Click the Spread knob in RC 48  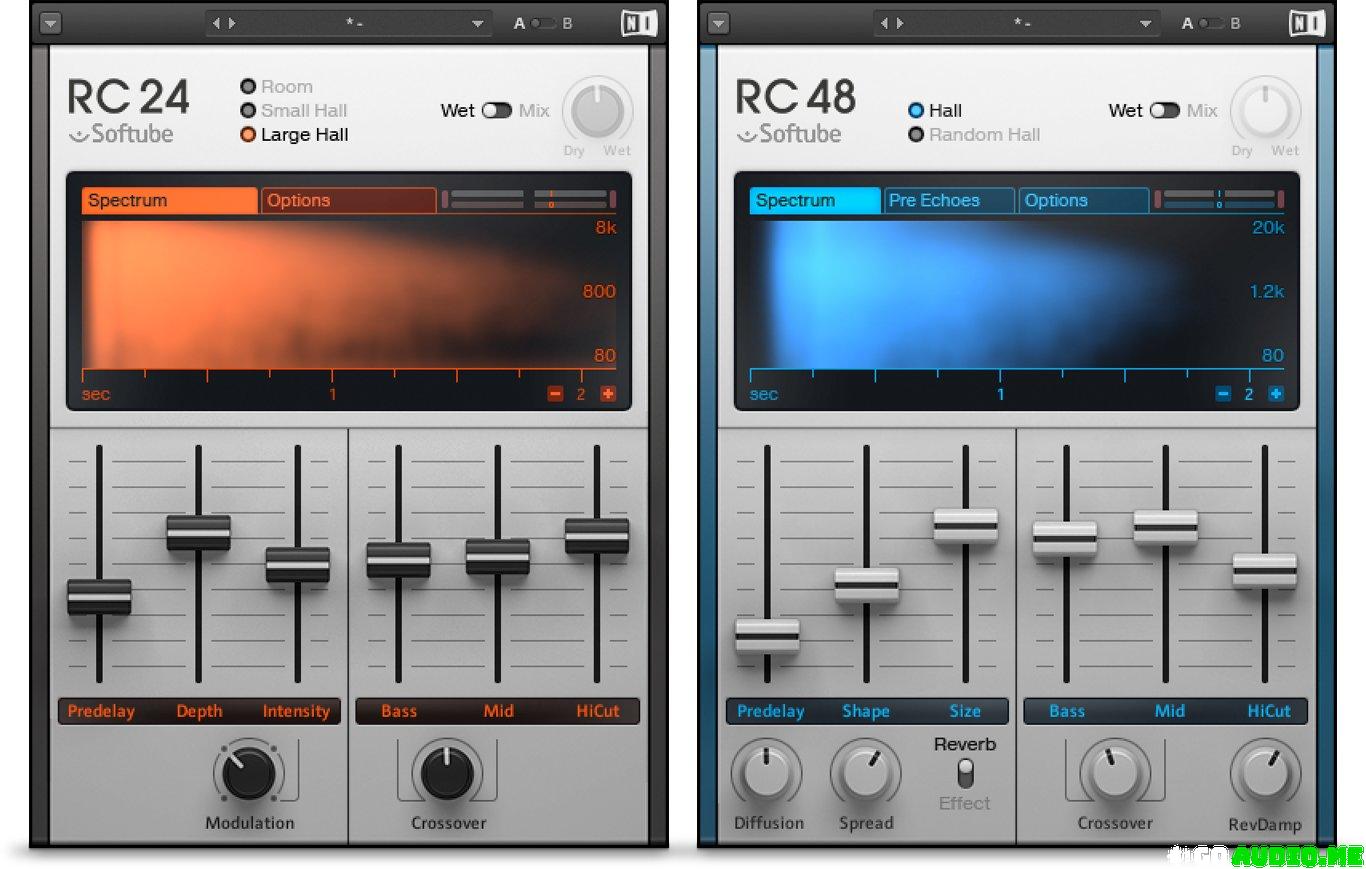point(866,774)
